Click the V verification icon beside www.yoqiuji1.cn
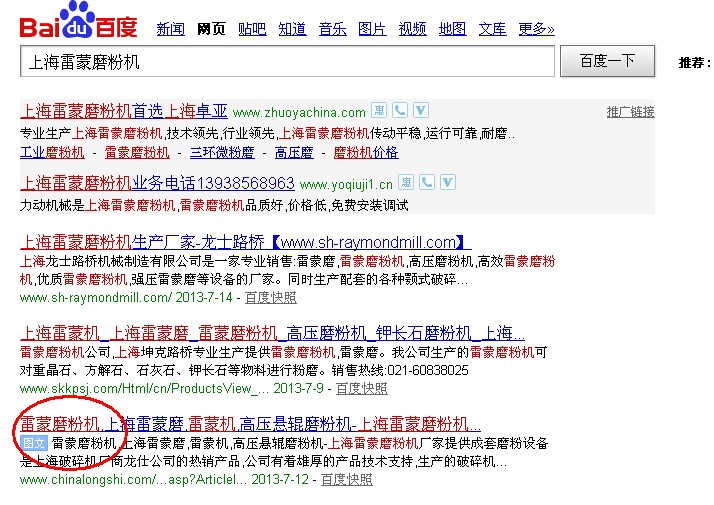Screen dimensions: 714x505 pos(448,183)
